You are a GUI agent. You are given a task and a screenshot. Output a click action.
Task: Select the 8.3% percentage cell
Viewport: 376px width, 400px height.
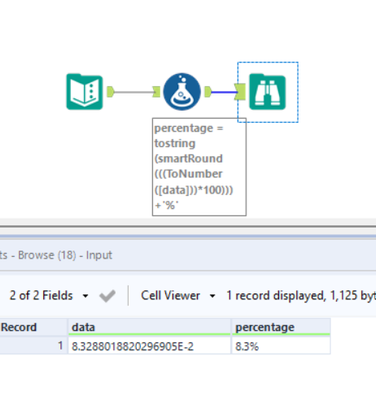click(x=281, y=346)
